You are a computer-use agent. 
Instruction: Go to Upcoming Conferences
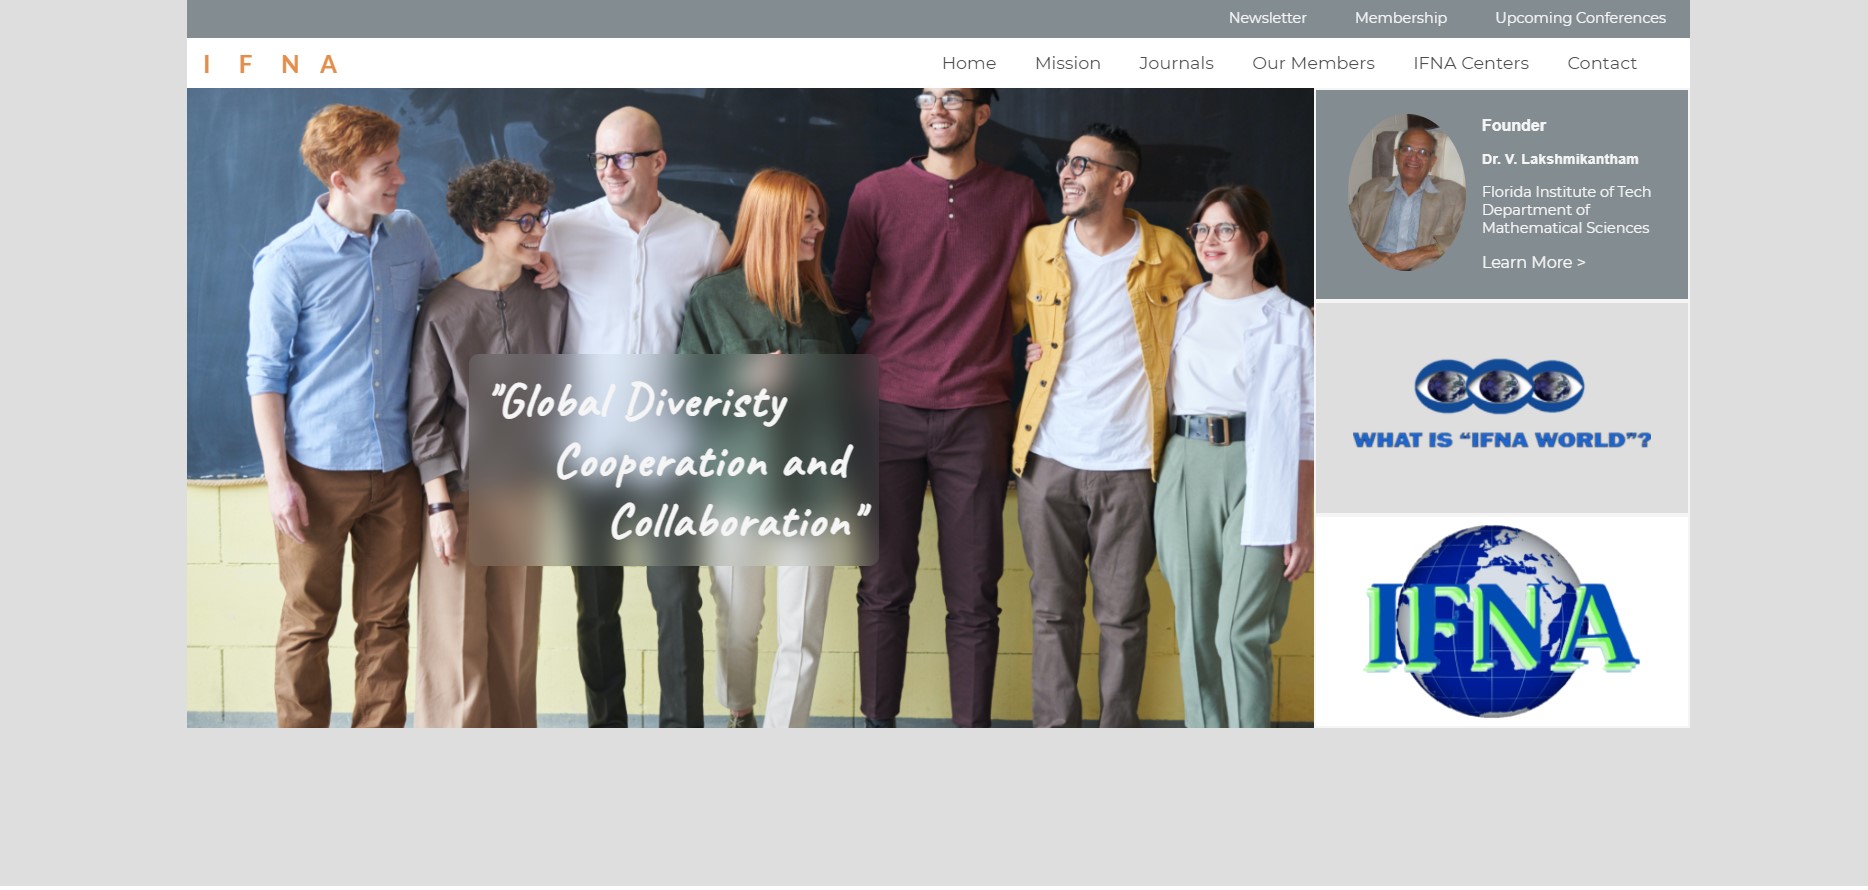click(x=1580, y=18)
